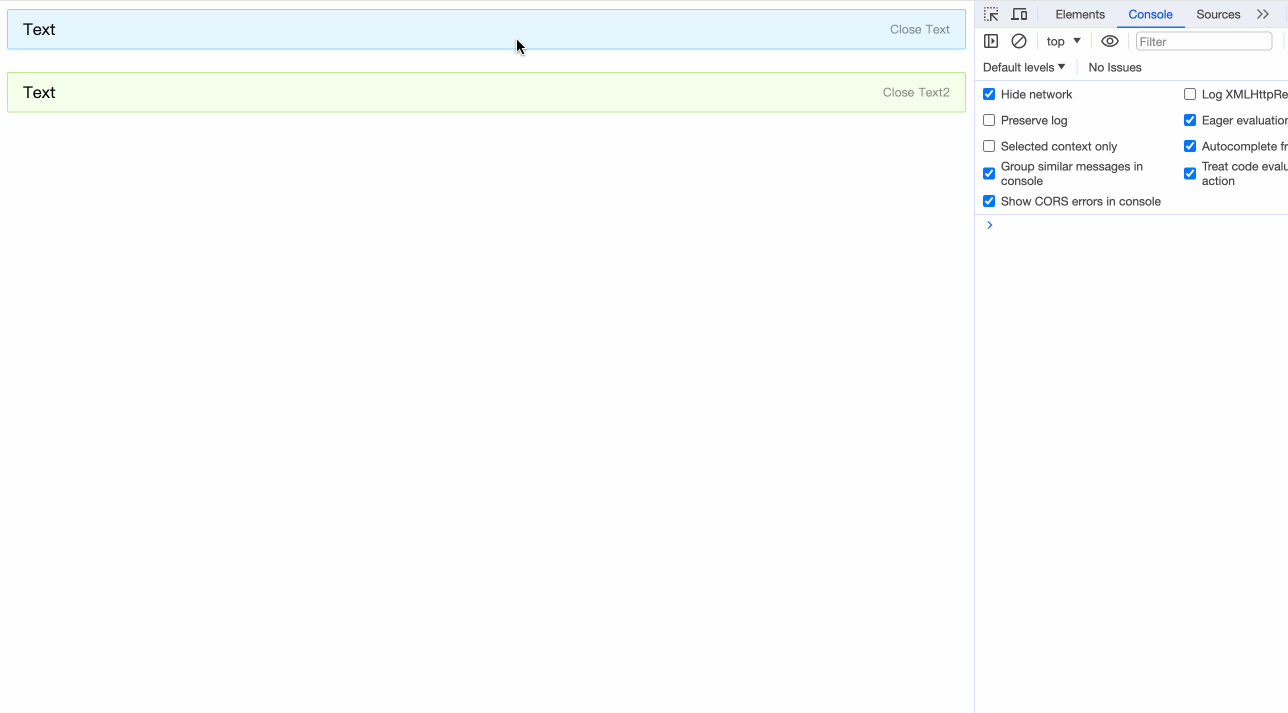The image size is (1288, 713).
Task: Disable Group similar messages in console
Action: coord(989,173)
